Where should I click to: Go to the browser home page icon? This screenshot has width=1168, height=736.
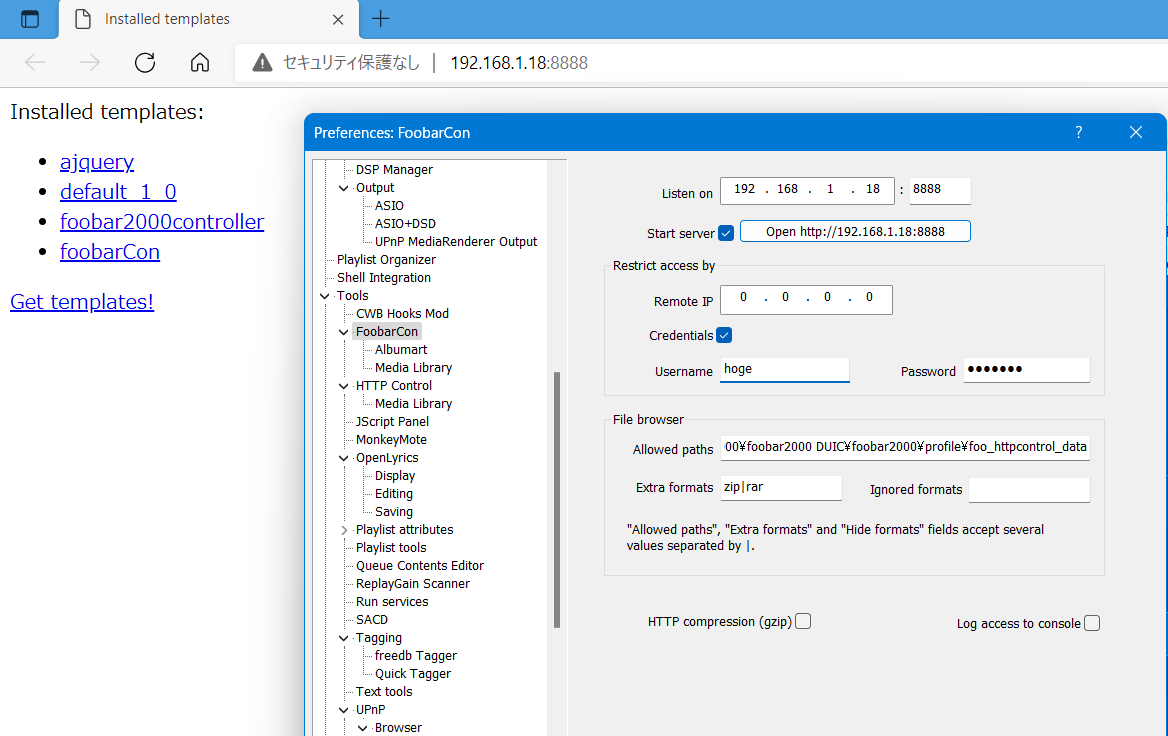[x=200, y=63]
